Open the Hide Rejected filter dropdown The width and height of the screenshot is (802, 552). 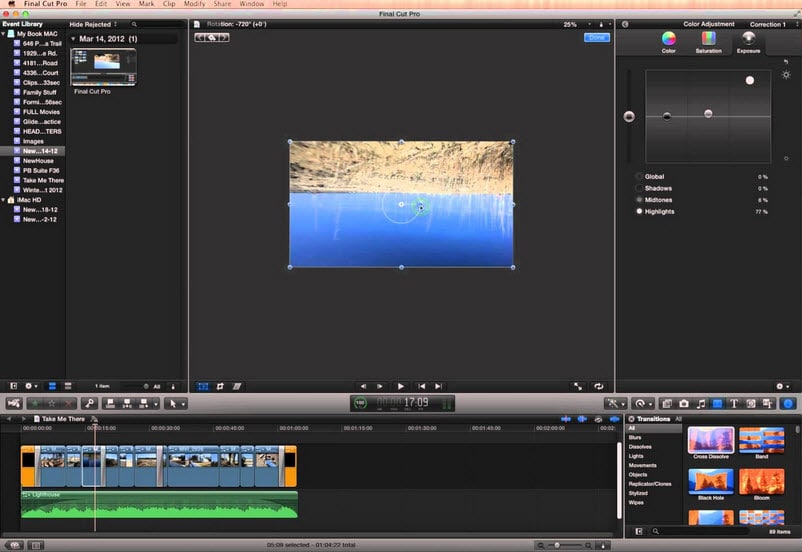[x=94, y=24]
